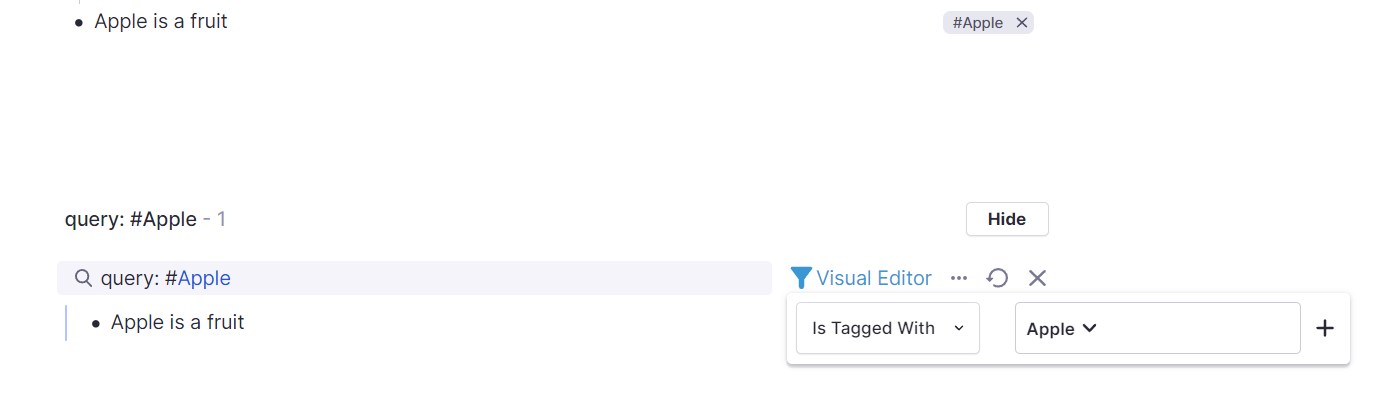Focus the query input field
Viewport: 1385px width, 398px height.
[414, 278]
